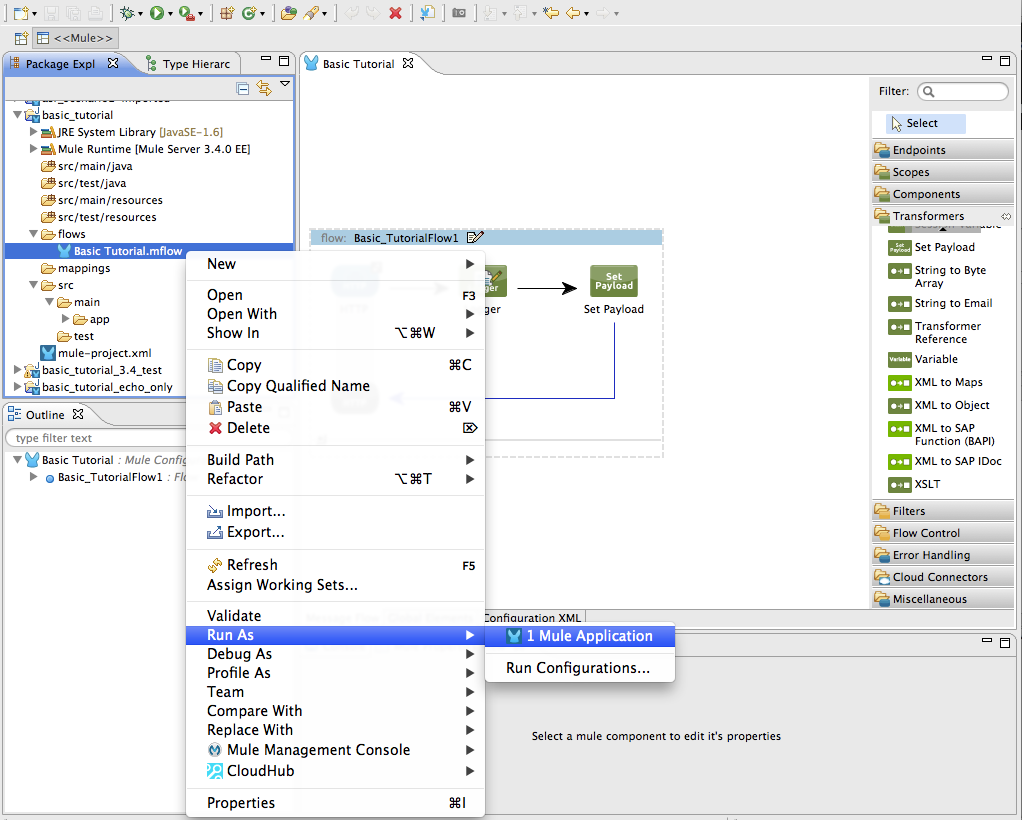Collapse all items in Package Explorer
The image size is (1022, 820).
point(243,88)
